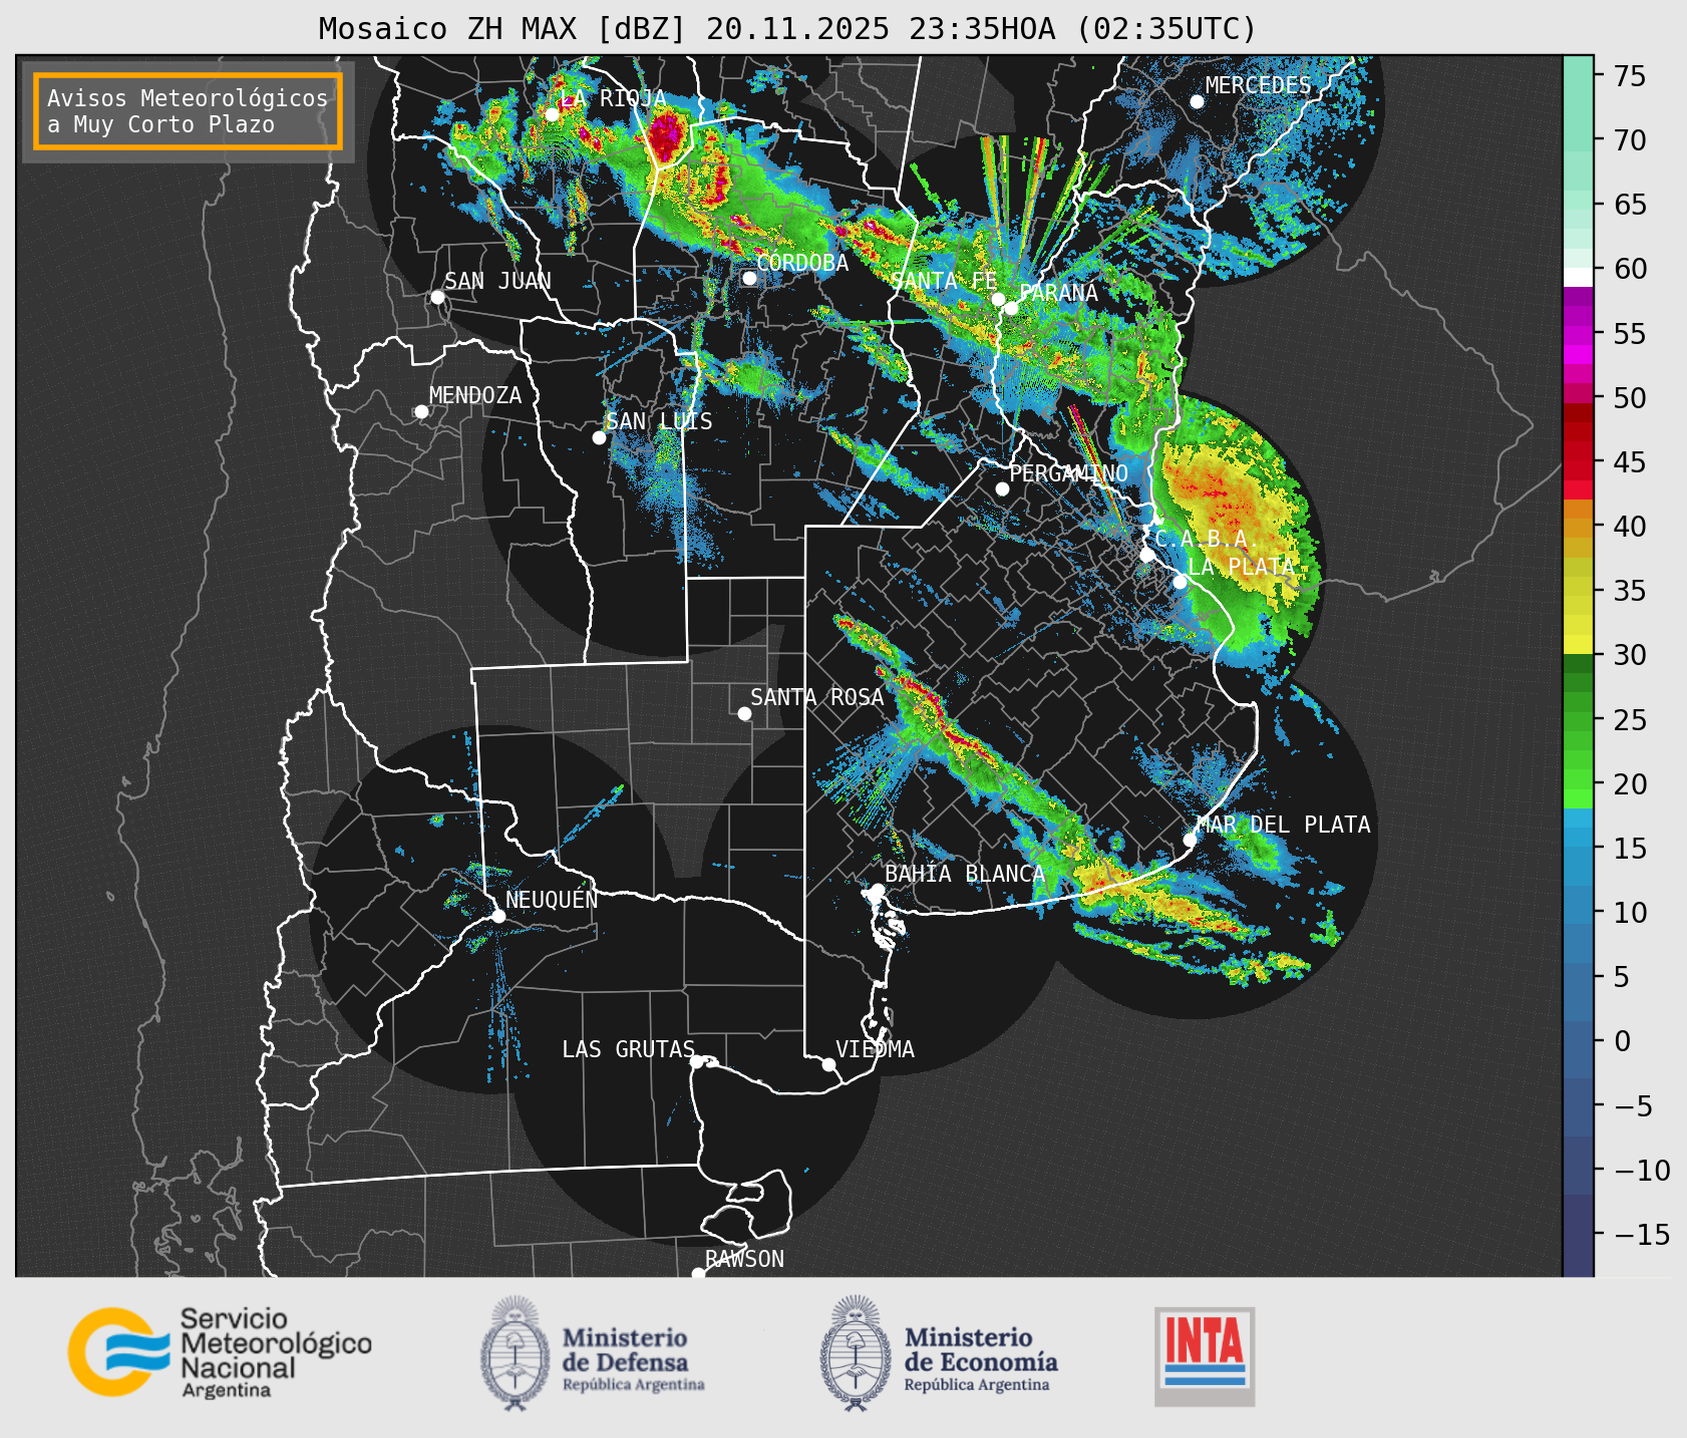Select the C.A.B.A. city marker
Screen dimensions: 1687x1438
click(x=1148, y=555)
